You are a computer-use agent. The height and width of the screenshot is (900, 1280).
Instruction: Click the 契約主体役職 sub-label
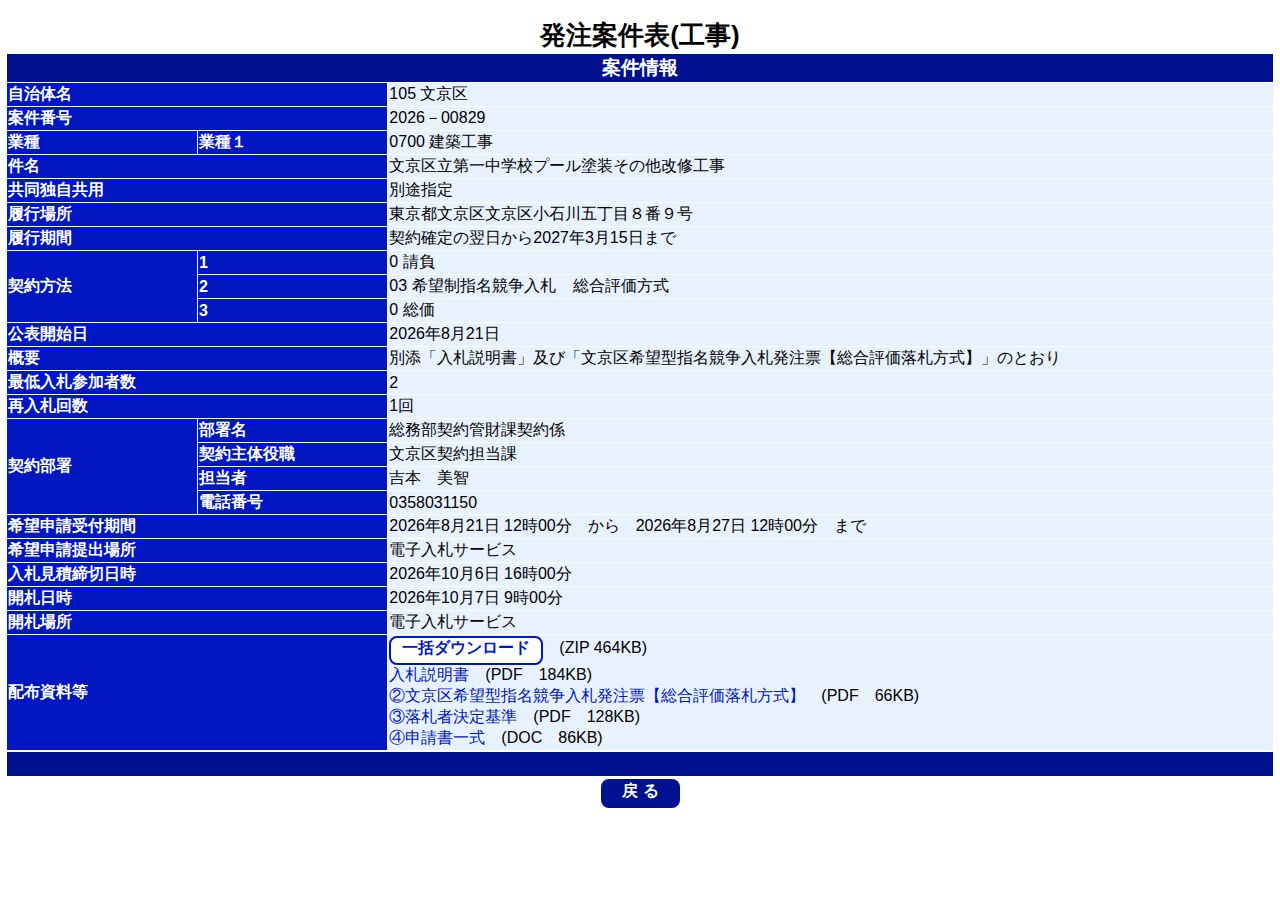click(x=292, y=454)
